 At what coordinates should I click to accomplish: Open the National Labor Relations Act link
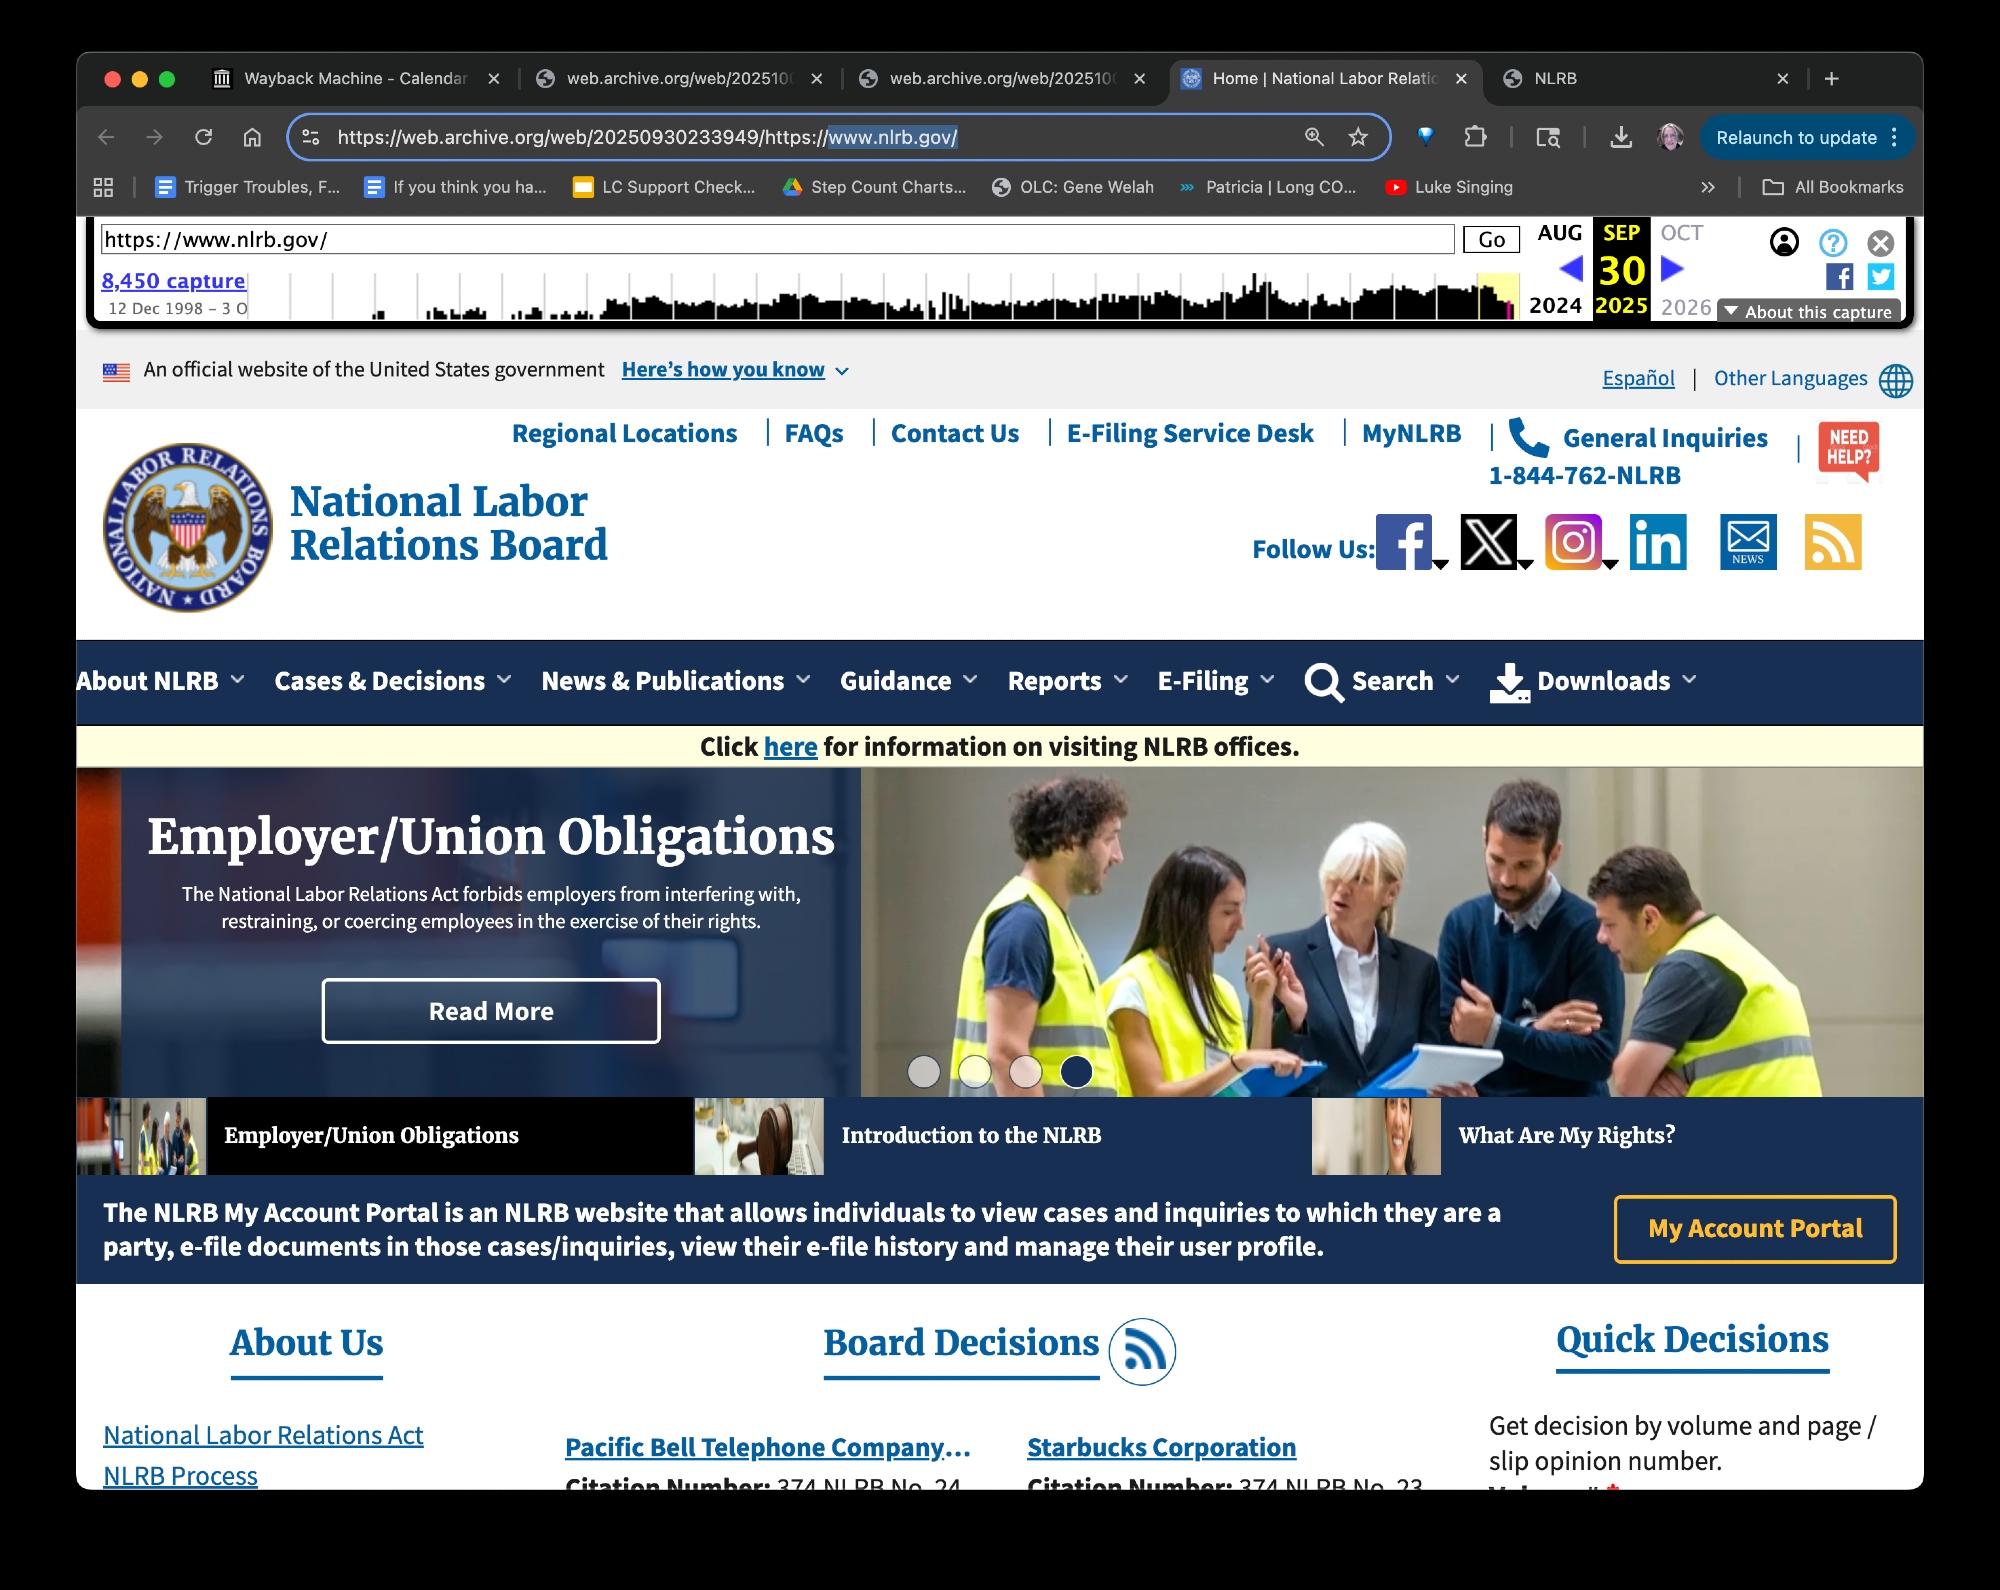(x=263, y=1435)
